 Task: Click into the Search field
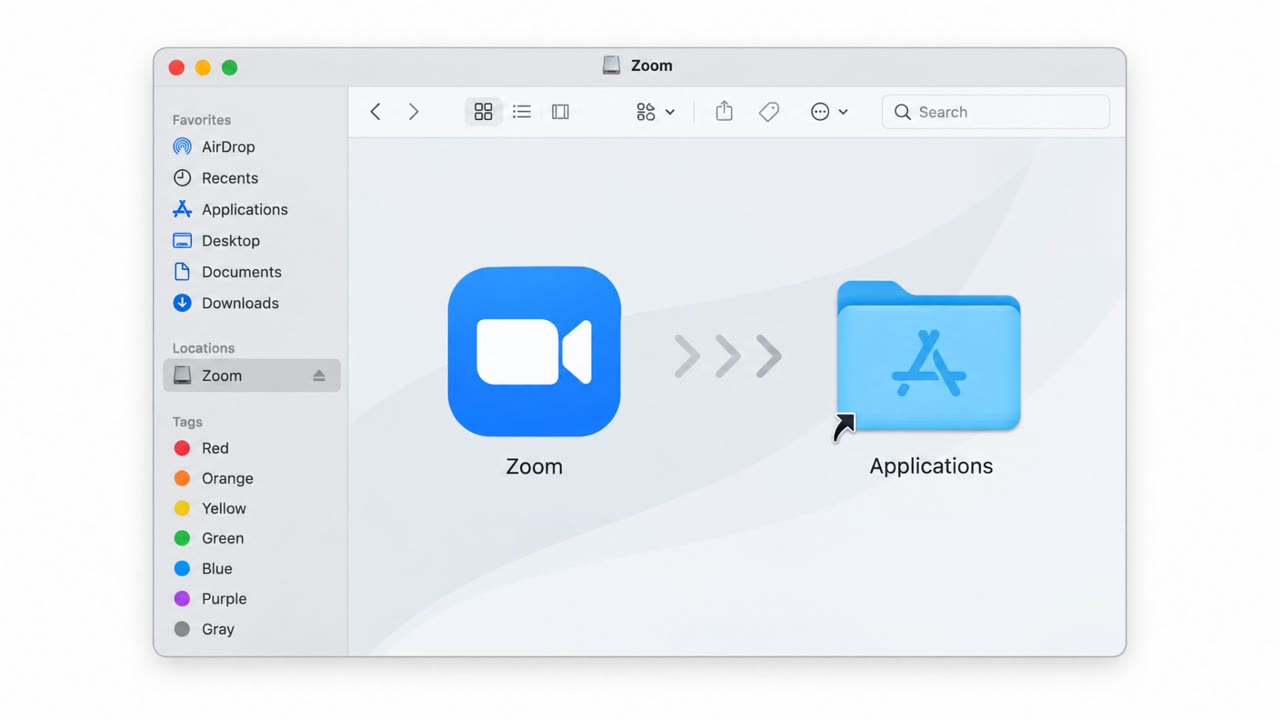point(996,112)
